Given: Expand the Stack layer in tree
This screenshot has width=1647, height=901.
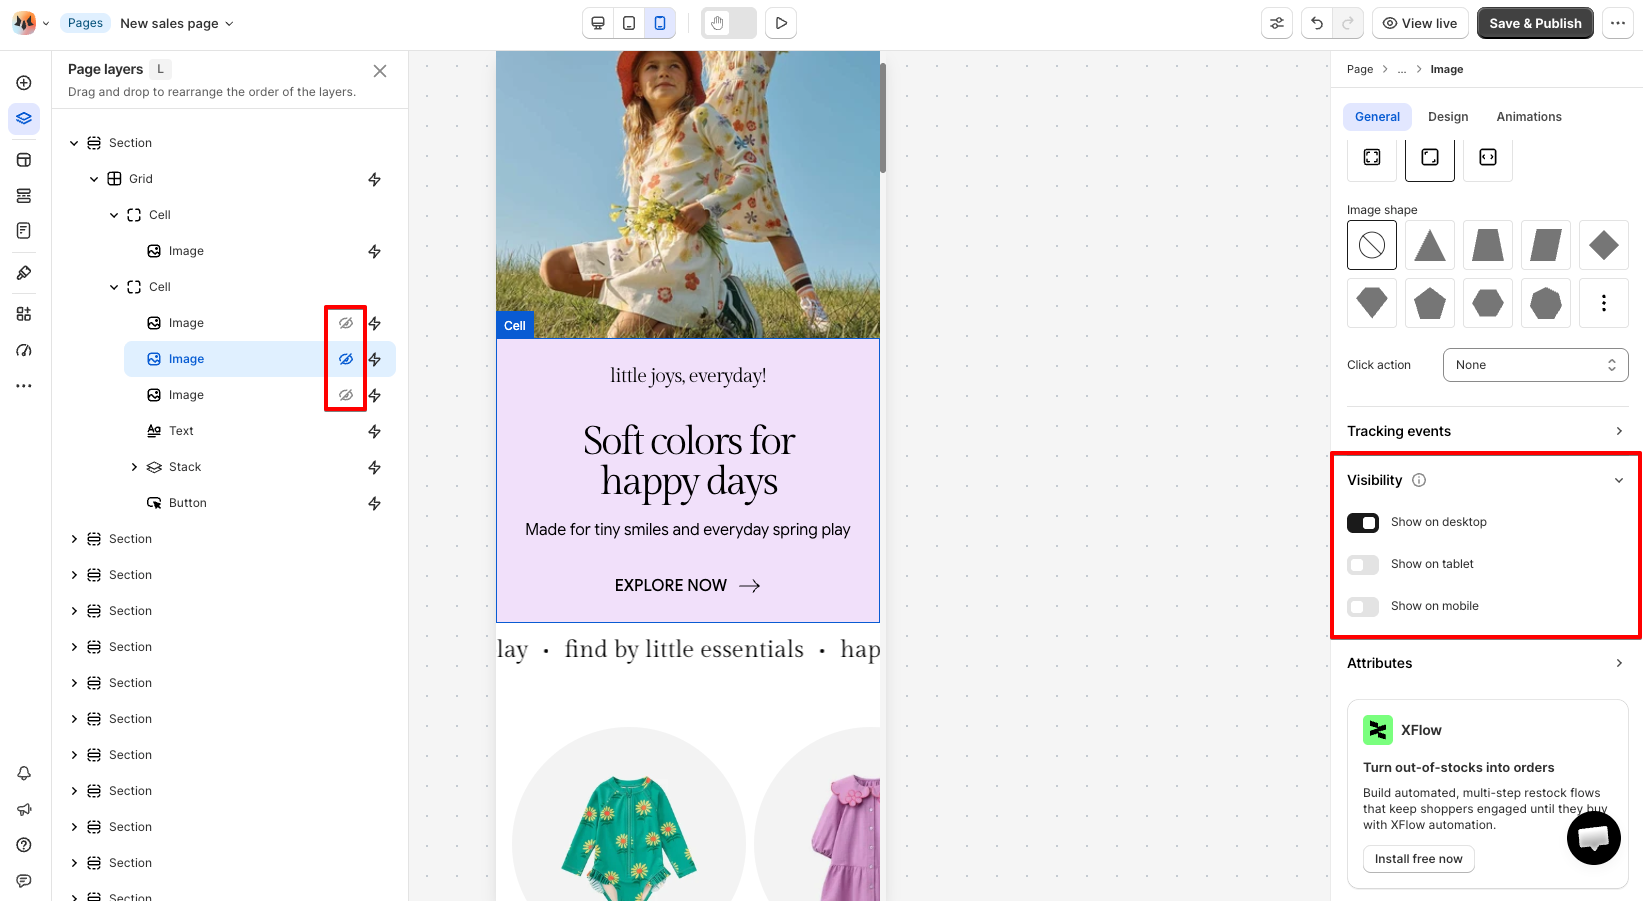Looking at the screenshot, I should pos(134,467).
